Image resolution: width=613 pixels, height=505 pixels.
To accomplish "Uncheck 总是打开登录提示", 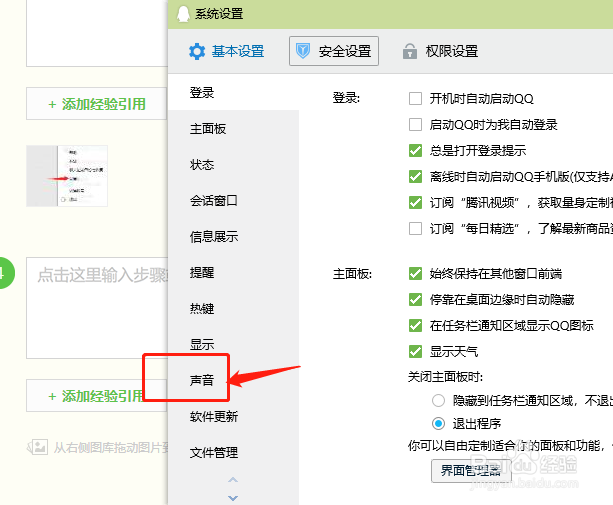I will click(415, 150).
